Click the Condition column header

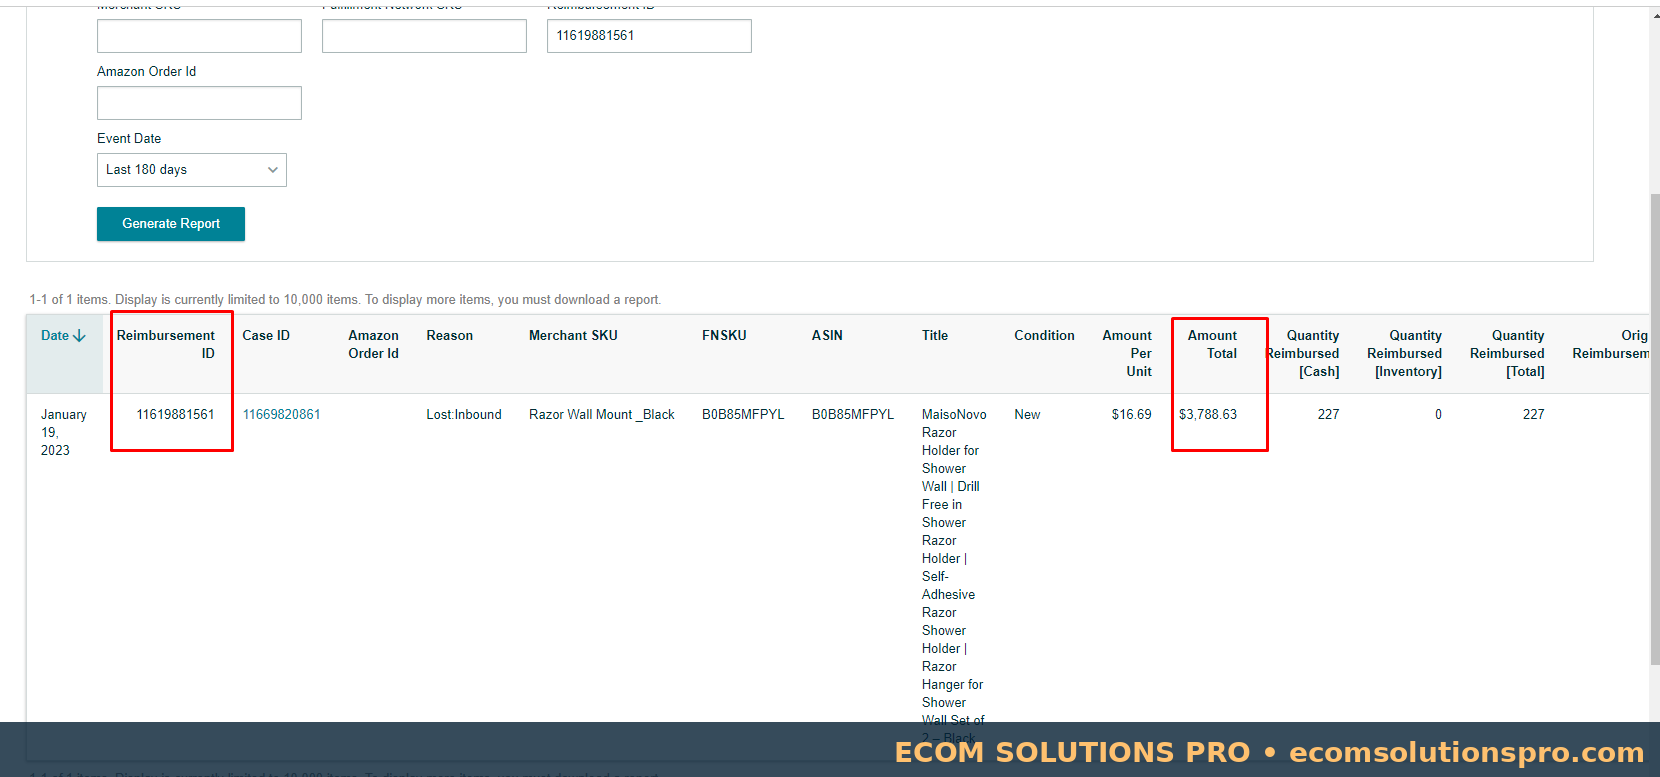click(x=1044, y=336)
